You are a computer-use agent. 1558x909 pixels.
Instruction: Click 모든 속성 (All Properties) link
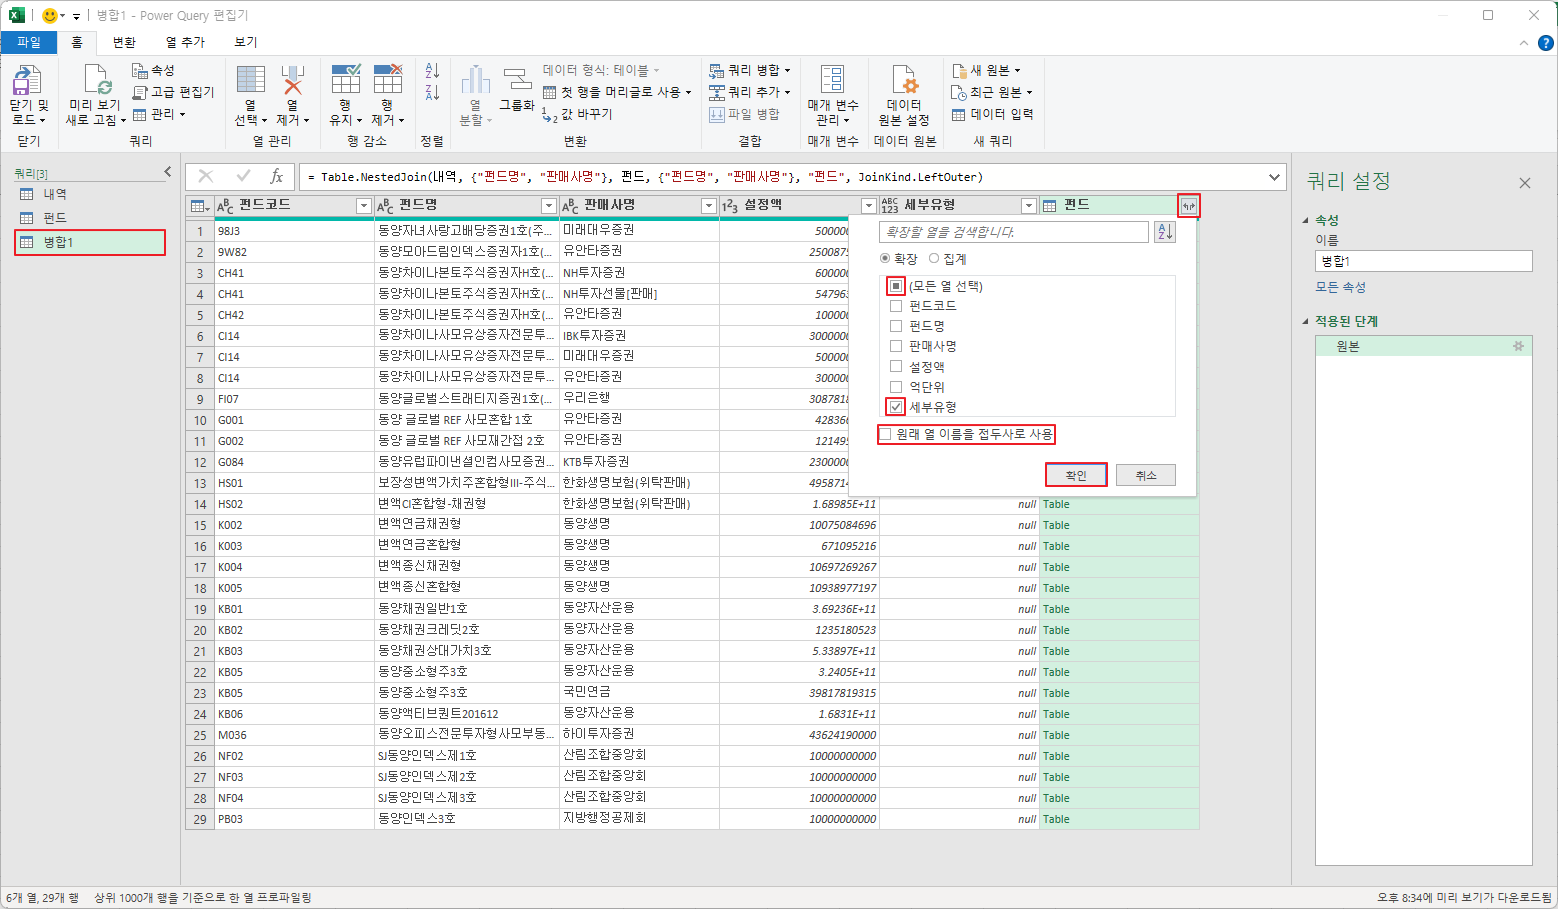click(1340, 287)
